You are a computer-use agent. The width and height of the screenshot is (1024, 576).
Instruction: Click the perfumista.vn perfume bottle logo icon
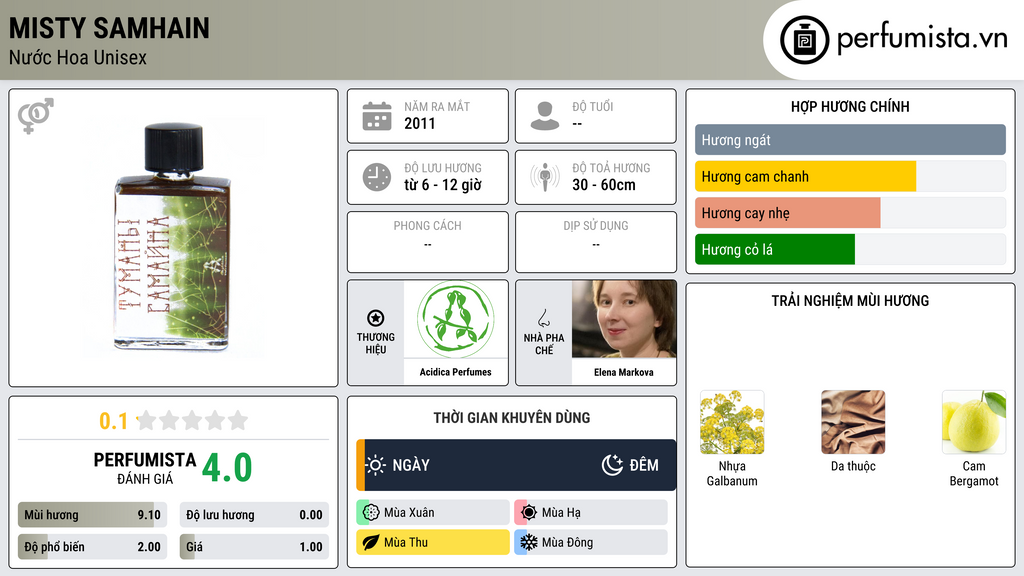point(804,40)
